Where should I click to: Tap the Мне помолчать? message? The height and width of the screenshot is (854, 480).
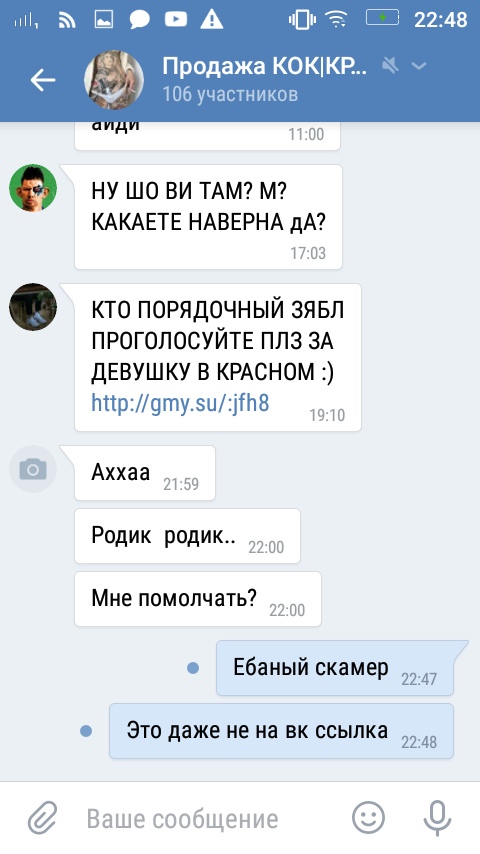point(198,599)
